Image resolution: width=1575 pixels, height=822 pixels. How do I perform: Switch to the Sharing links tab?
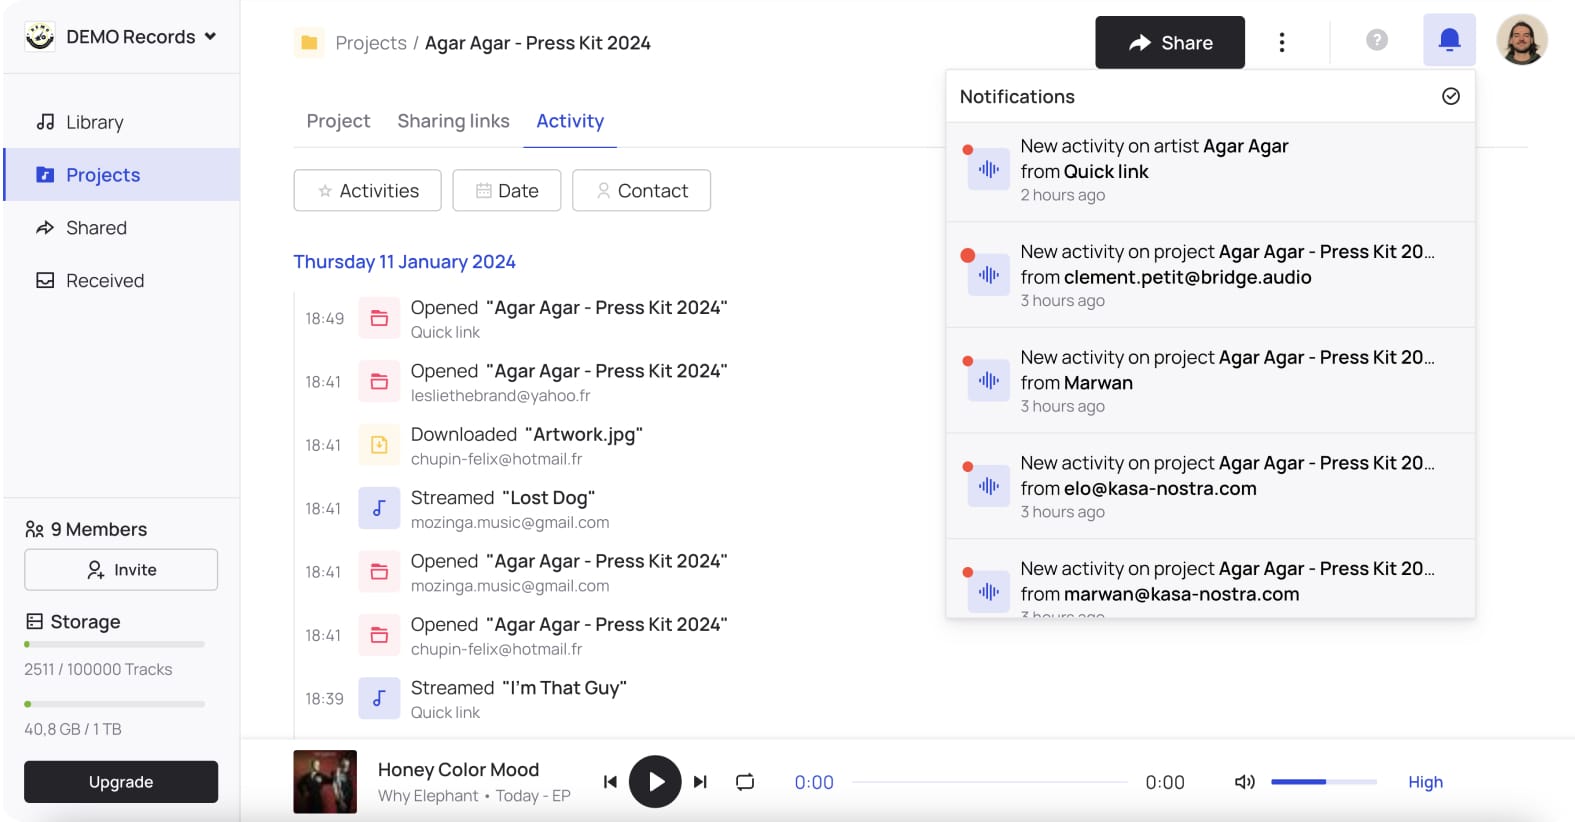tap(453, 121)
